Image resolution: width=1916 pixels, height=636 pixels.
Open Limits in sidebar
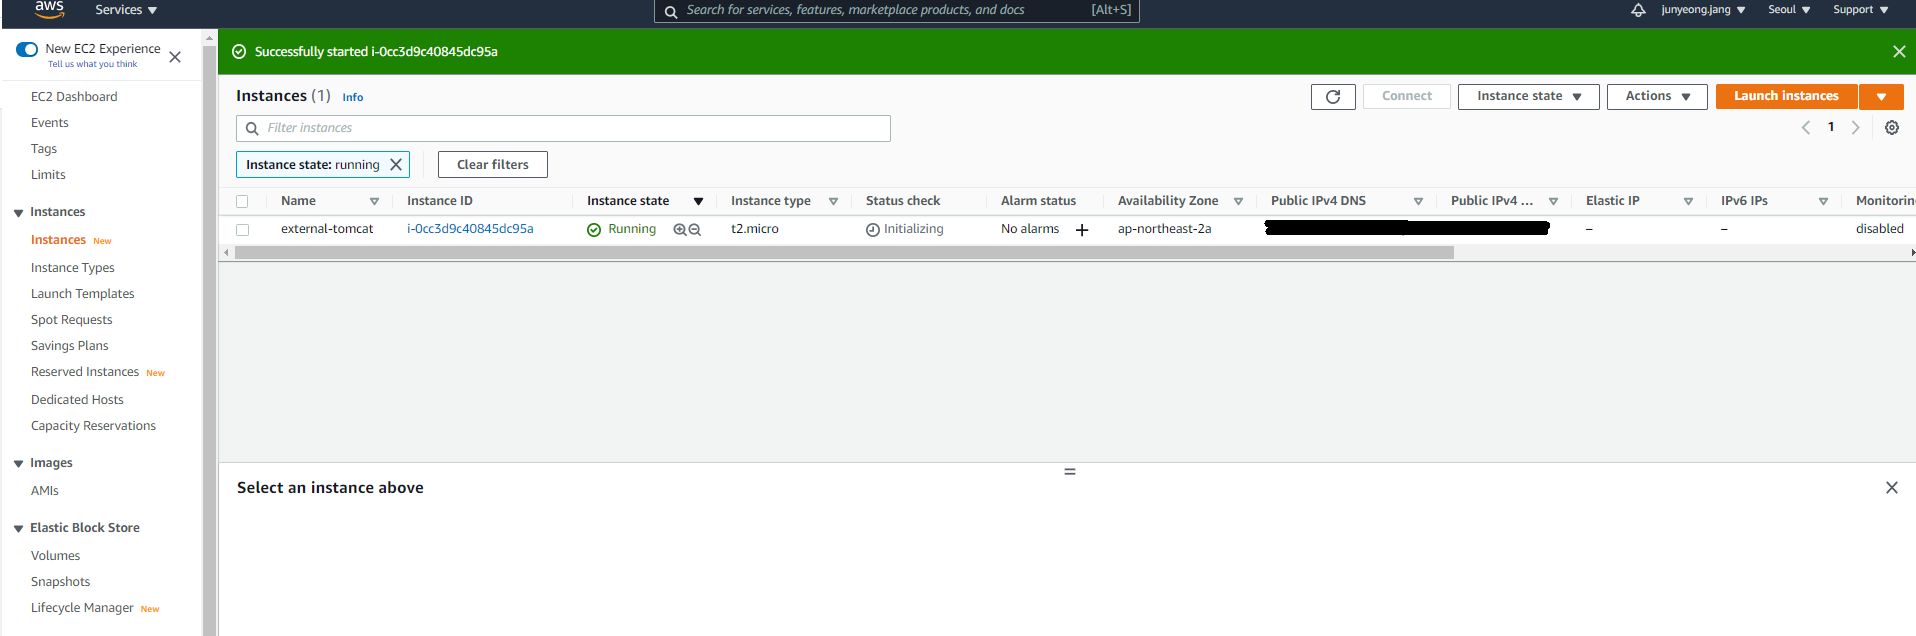(x=48, y=175)
